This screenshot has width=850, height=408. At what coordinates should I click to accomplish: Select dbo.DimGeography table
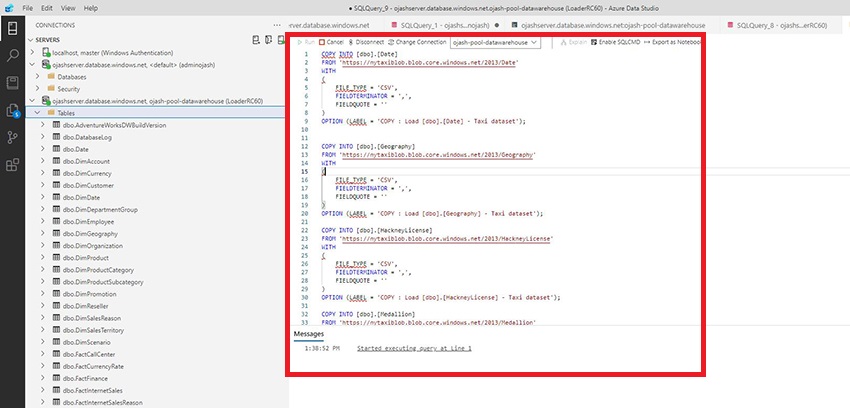pos(90,234)
